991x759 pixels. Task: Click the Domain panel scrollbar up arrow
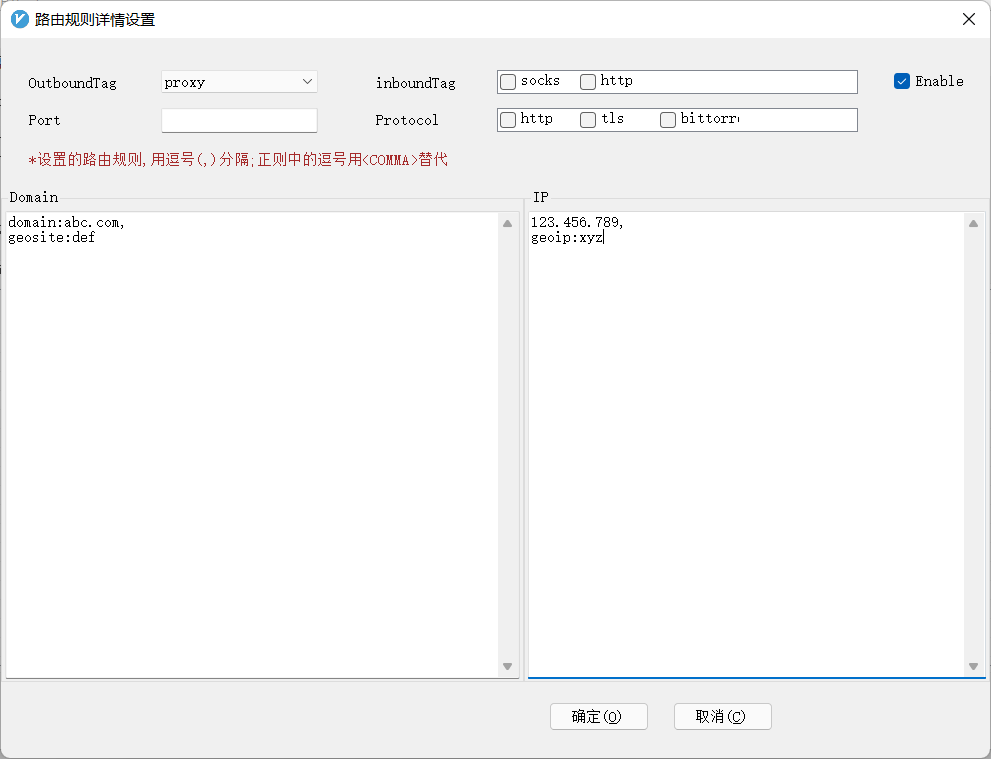pos(507,222)
